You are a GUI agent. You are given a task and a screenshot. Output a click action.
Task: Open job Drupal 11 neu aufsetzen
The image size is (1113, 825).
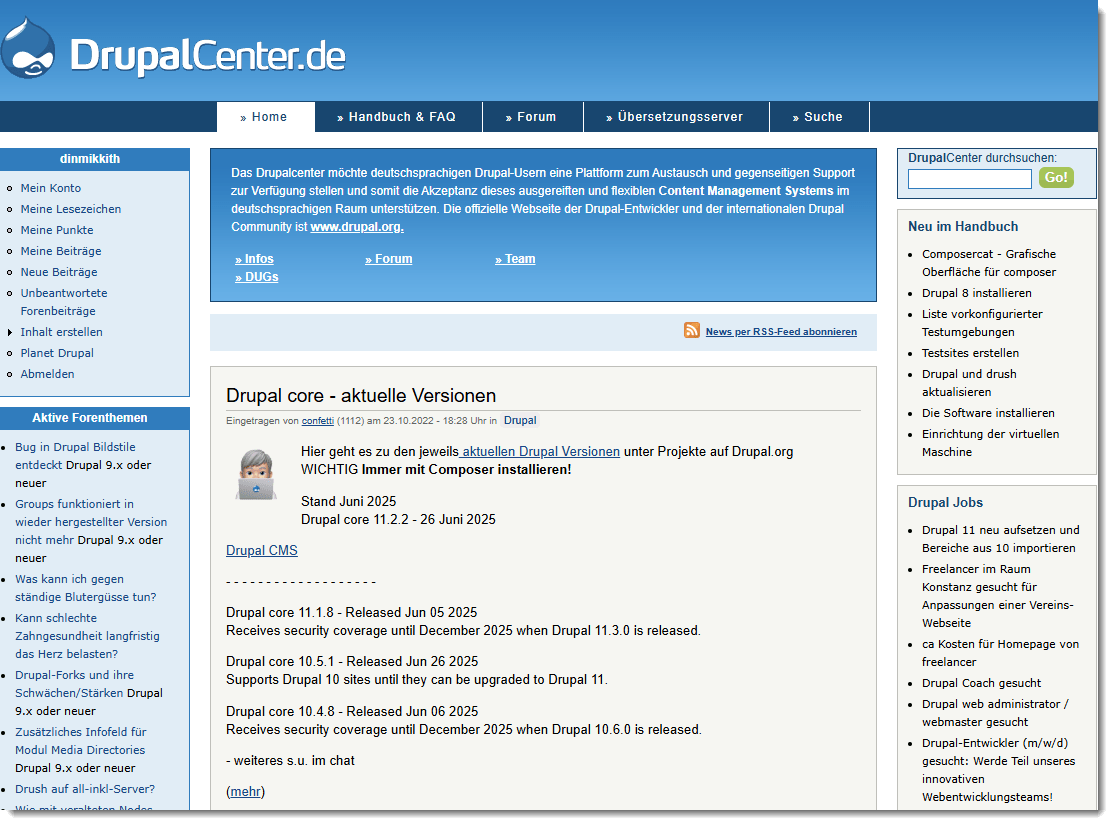(x=1000, y=539)
